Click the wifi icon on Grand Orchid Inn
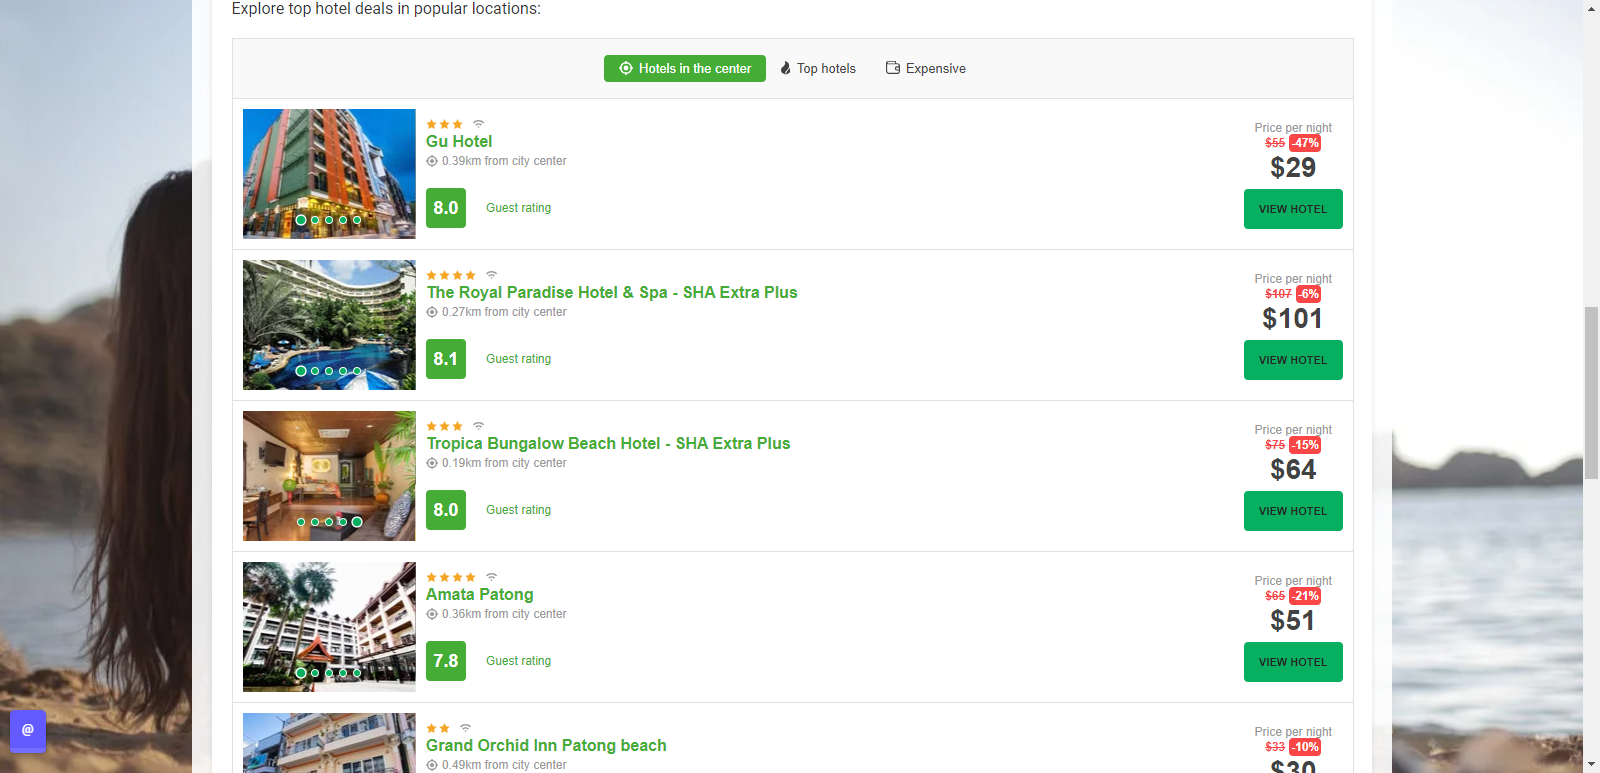The height and width of the screenshot is (773, 1600). click(x=465, y=728)
